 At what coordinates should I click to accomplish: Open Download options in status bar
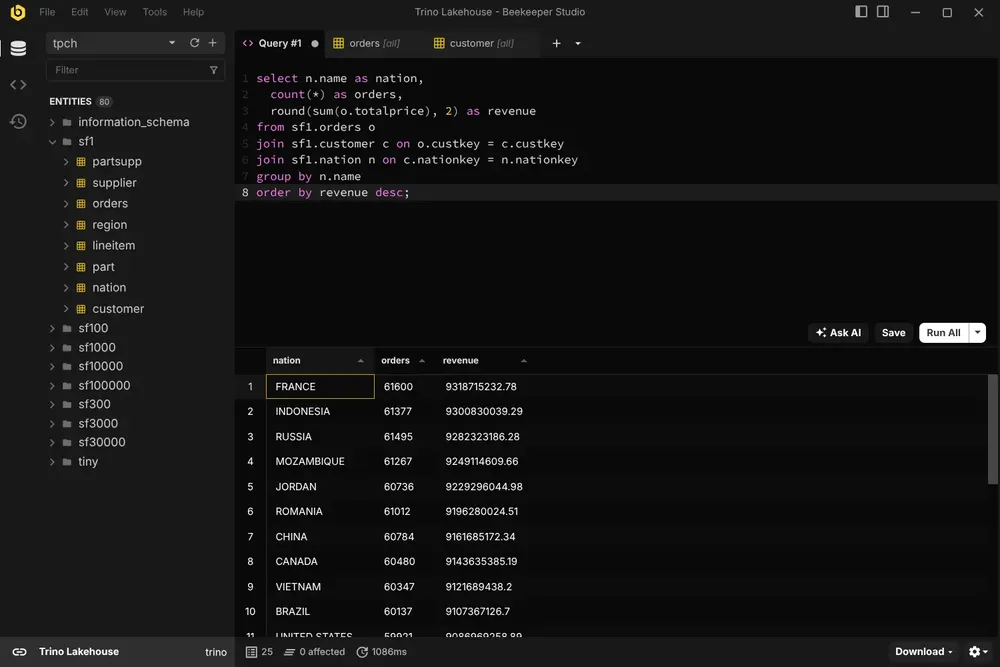tap(923, 652)
